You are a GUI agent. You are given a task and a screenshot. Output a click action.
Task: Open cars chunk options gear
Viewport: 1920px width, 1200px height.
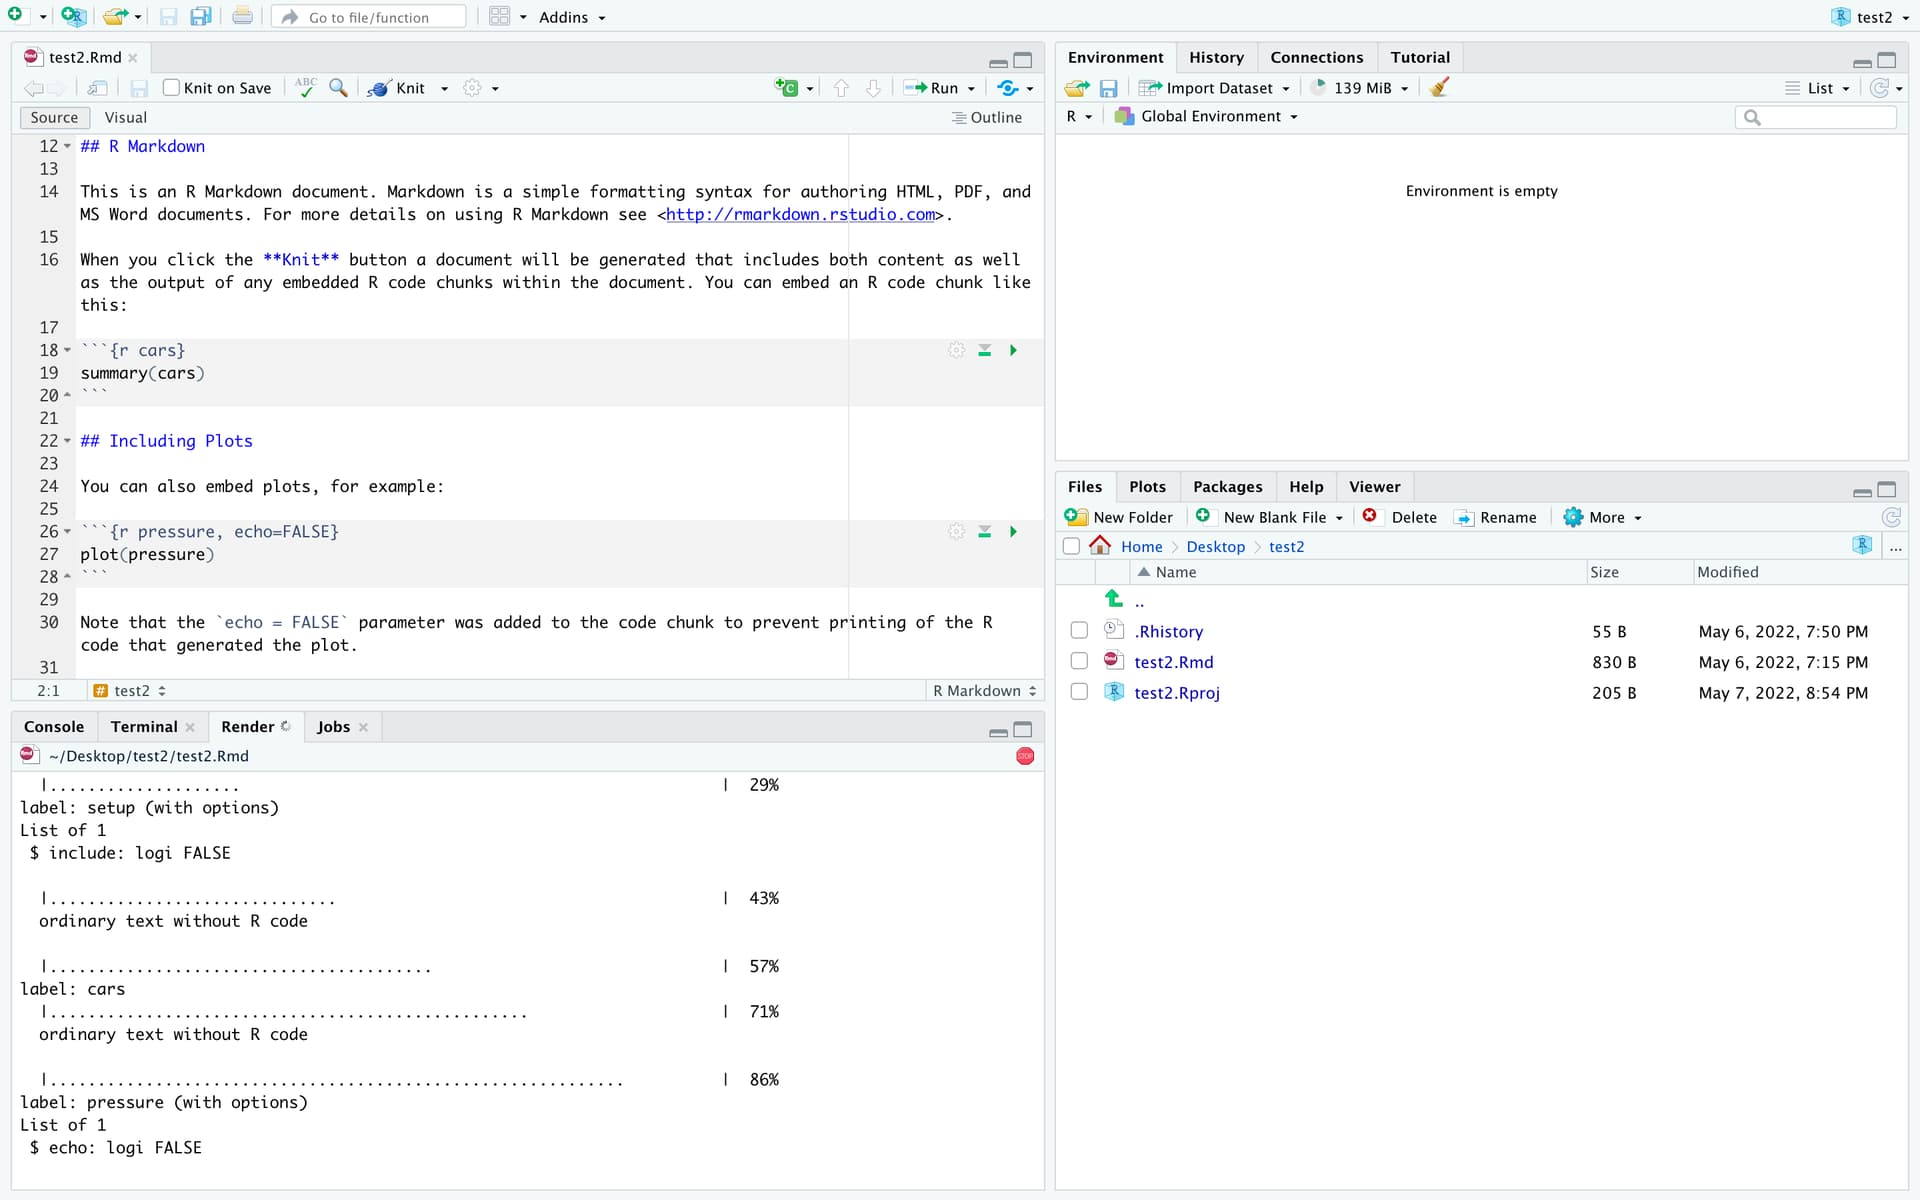(x=957, y=350)
